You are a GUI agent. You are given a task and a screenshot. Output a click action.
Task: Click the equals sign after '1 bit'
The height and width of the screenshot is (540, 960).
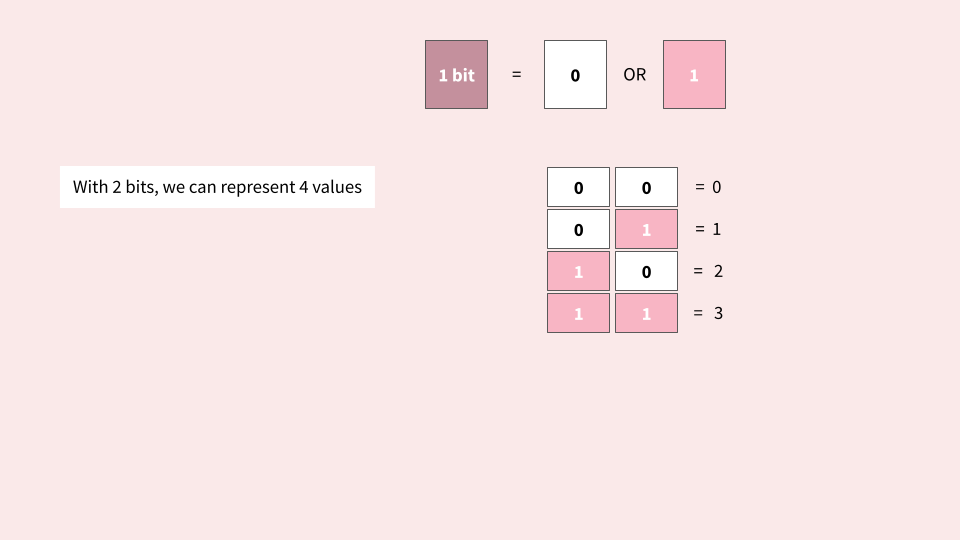click(x=517, y=75)
